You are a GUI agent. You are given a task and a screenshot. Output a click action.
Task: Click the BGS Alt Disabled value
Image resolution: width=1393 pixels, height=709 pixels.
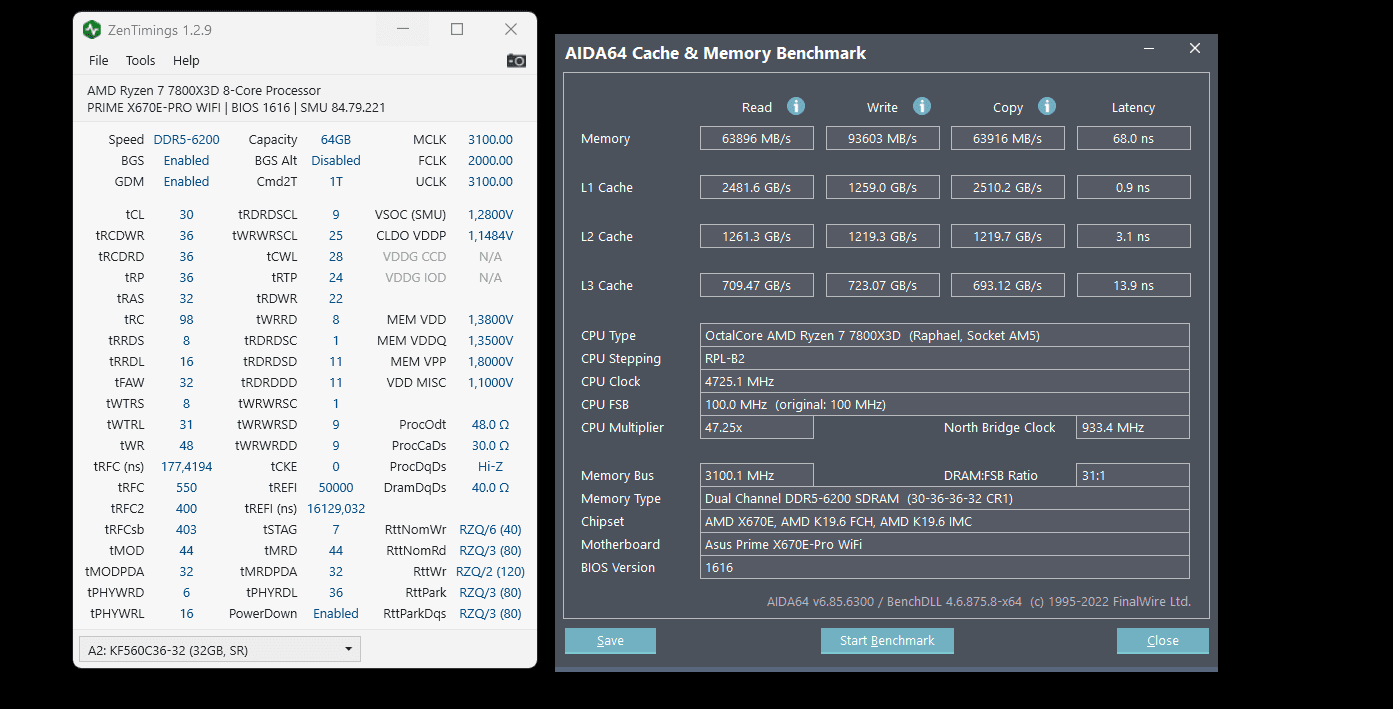(x=336, y=160)
